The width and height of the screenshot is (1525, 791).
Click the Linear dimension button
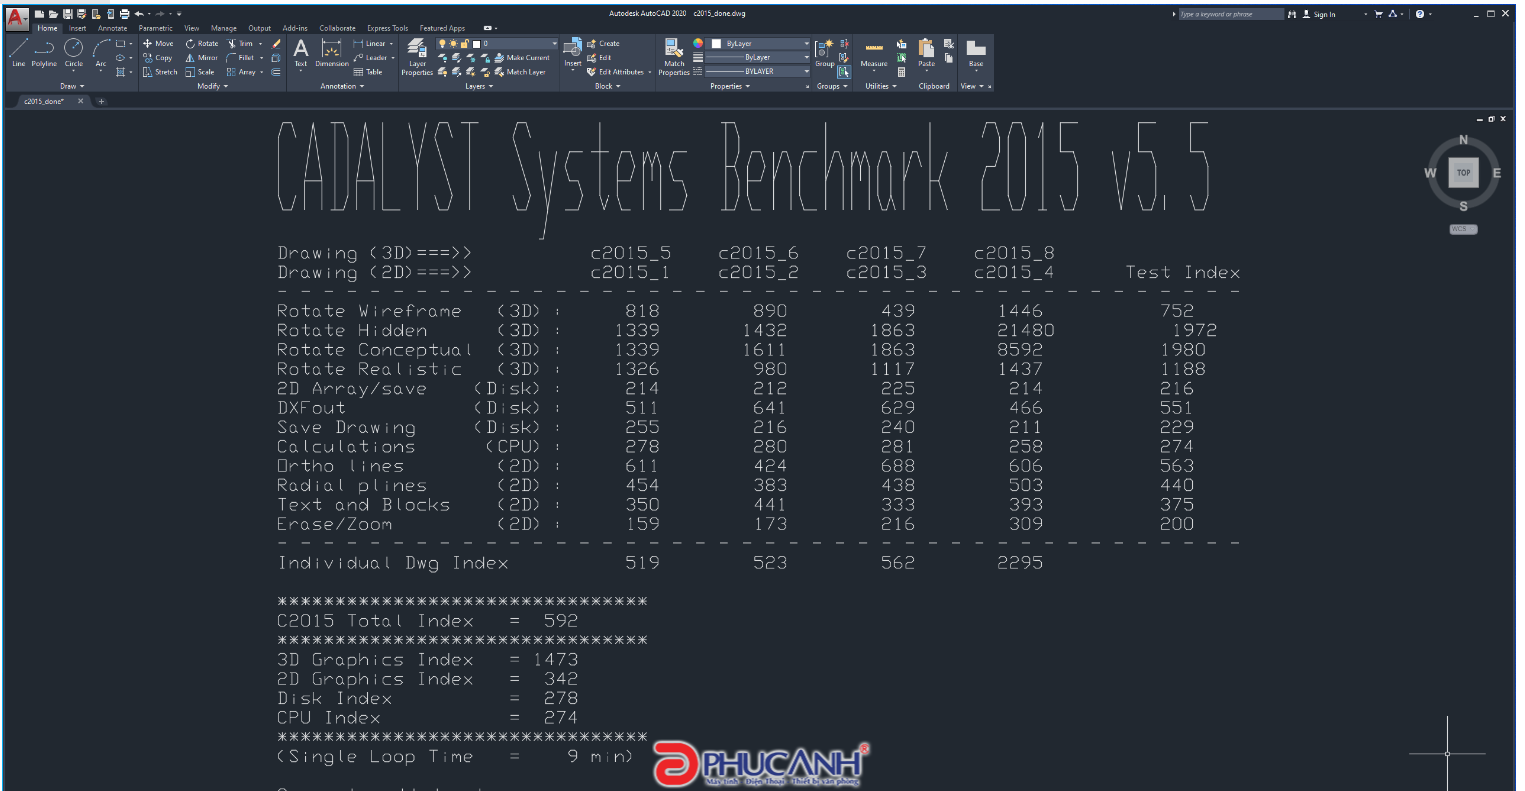click(370, 44)
